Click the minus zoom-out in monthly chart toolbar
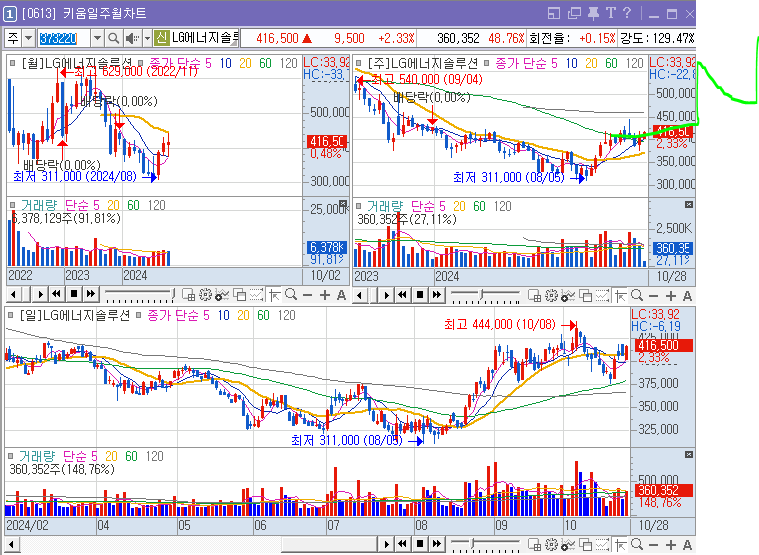The height and width of the screenshot is (555, 759). pyautogui.click(x=307, y=295)
